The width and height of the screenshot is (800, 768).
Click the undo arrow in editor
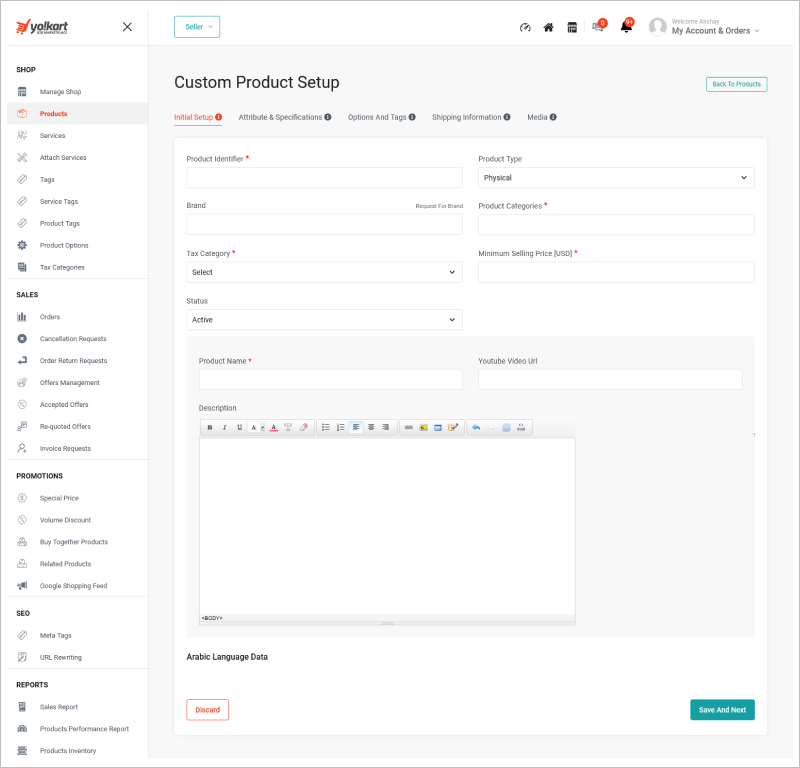coord(476,427)
